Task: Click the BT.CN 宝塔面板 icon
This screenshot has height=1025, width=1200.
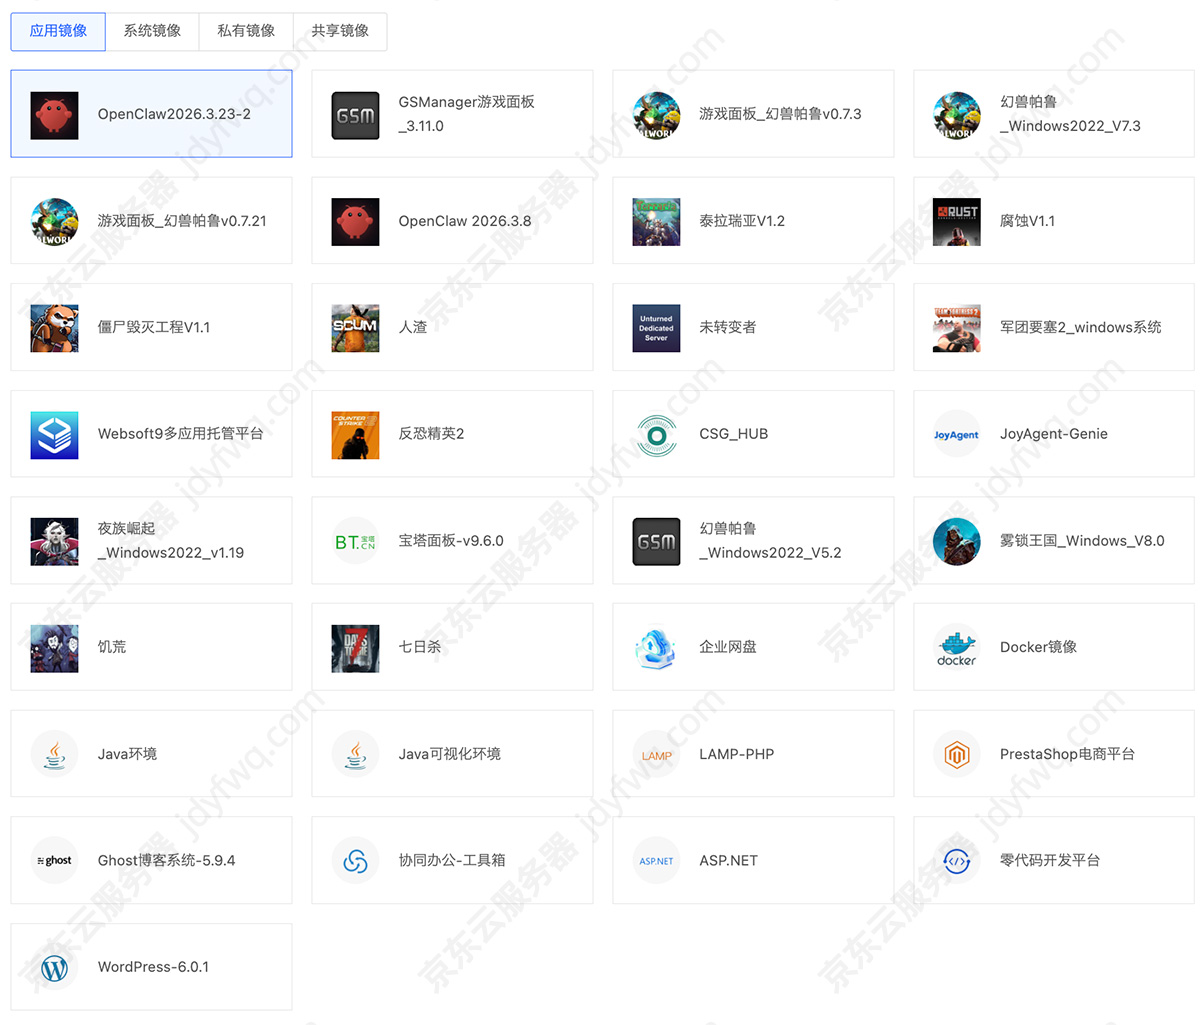Action: click(355, 540)
